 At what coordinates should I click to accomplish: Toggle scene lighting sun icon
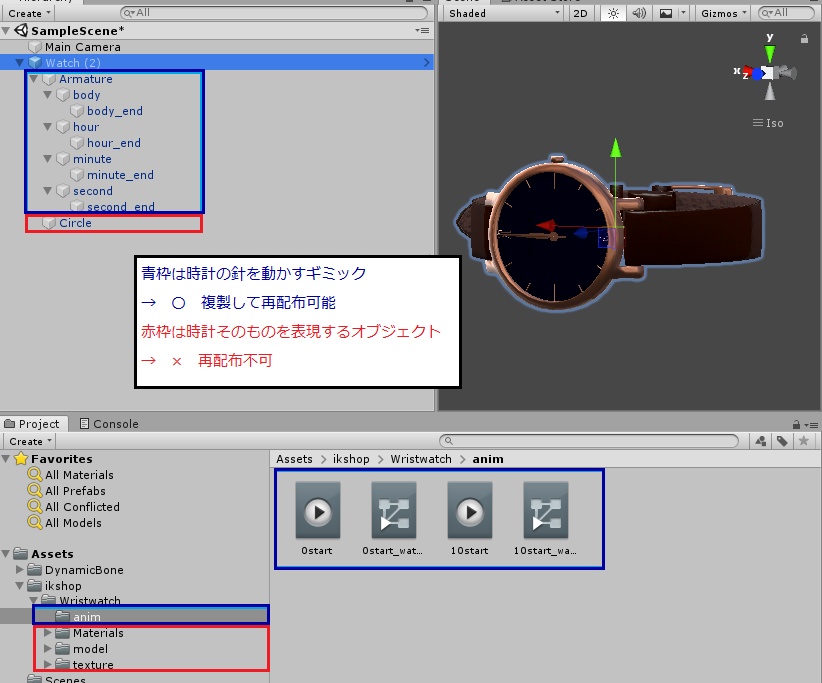click(613, 13)
